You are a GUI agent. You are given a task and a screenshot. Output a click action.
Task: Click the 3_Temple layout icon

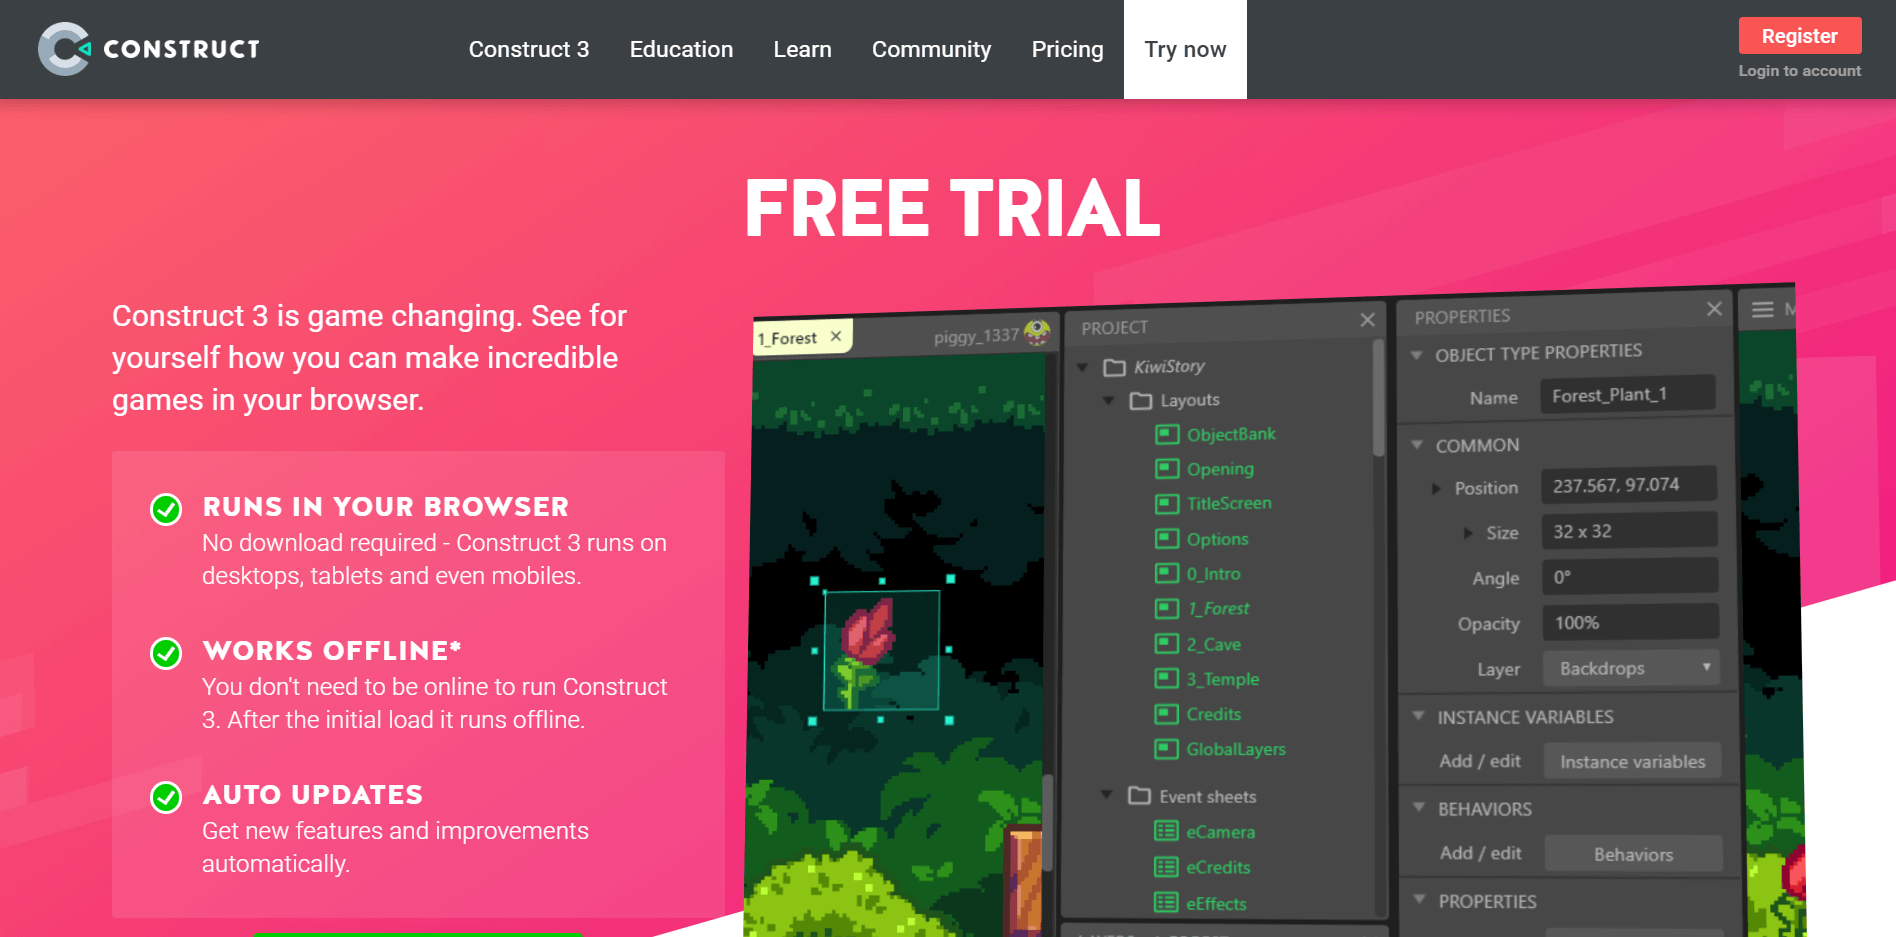(1167, 678)
